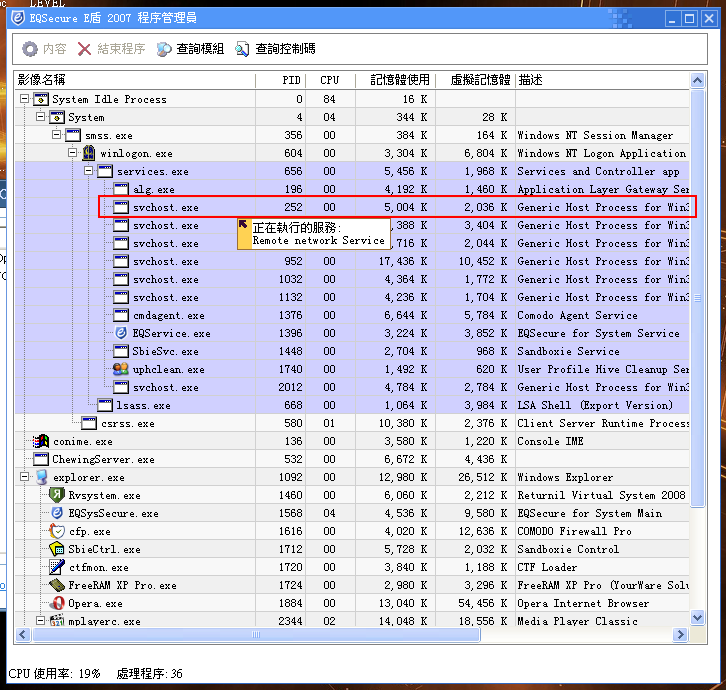Open 查詢模組 module query tool
Screen dimensions: 726x690
(x=190, y=49)
